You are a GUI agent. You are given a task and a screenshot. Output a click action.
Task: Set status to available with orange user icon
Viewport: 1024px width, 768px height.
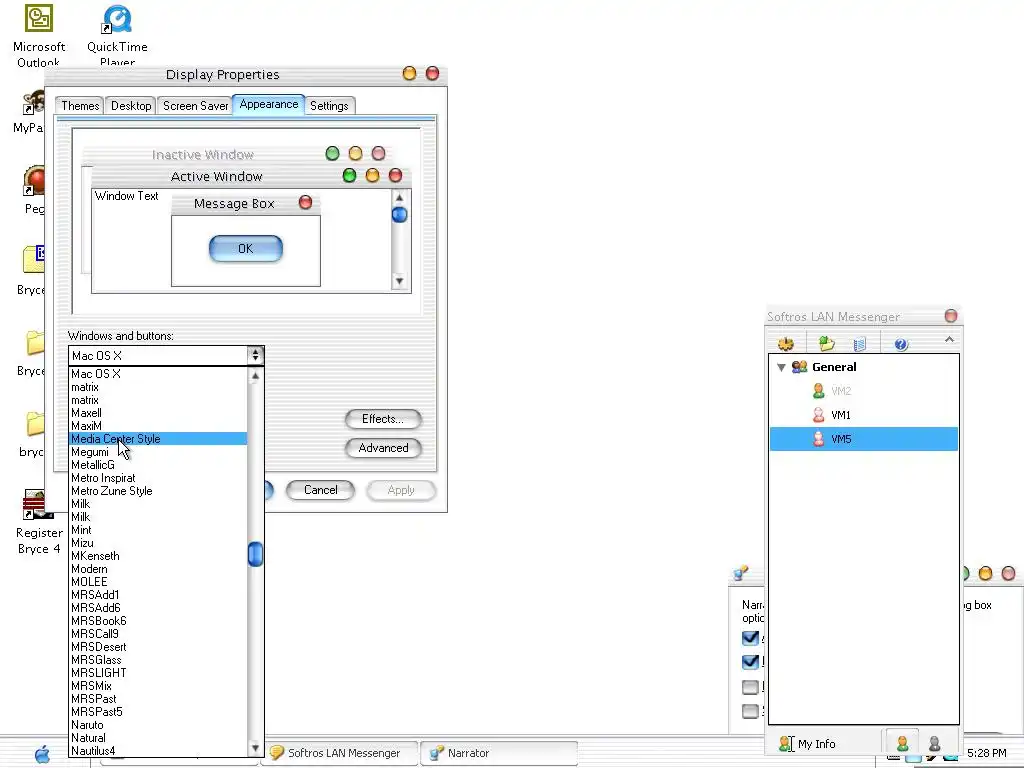[902, 743]
